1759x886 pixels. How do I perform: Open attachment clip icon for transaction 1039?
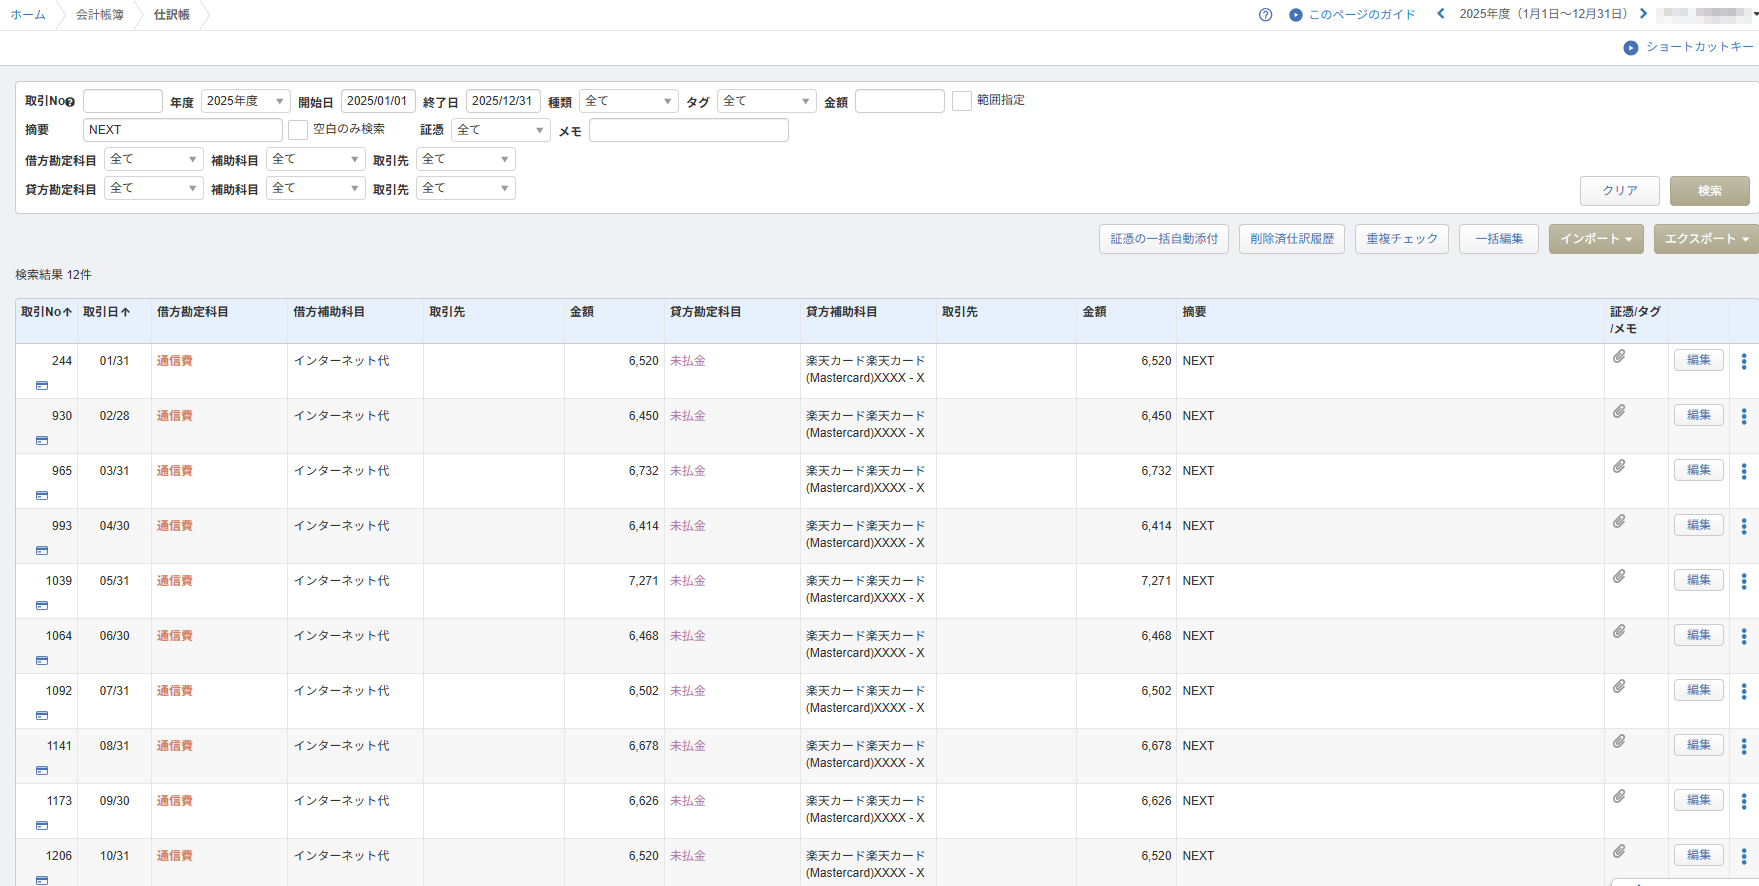[1619, 577]
